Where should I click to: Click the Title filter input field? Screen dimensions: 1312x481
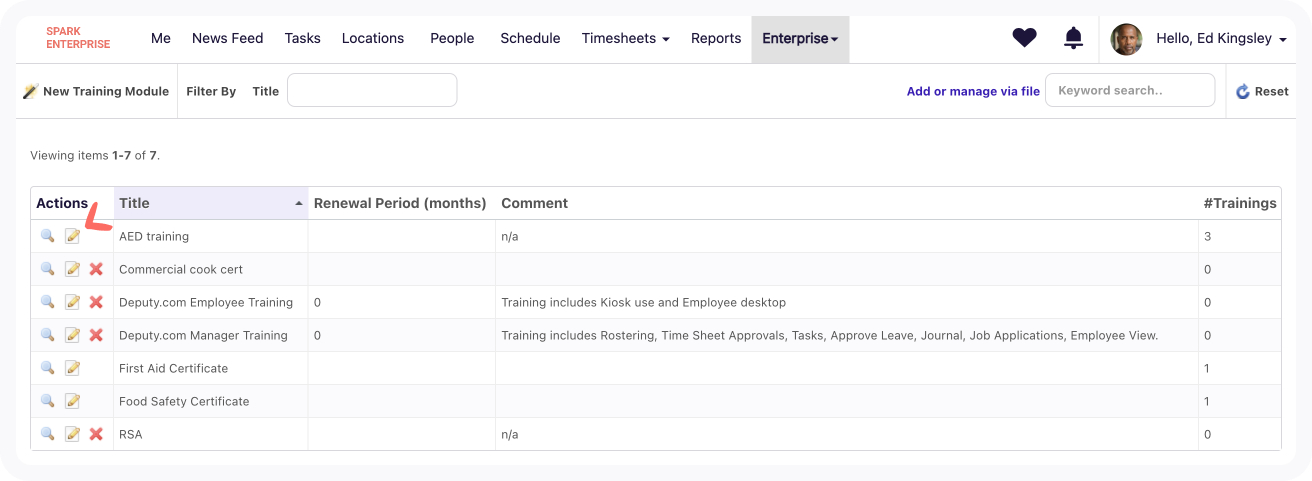pyautogui.click(x=372, y=90)
